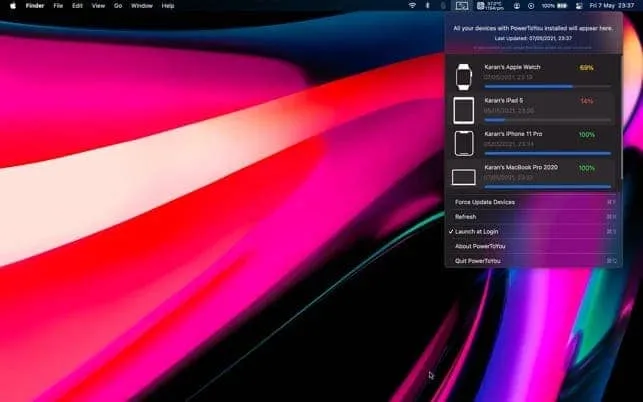Open the Go menu
643x402 pixels.
(118, 5)
